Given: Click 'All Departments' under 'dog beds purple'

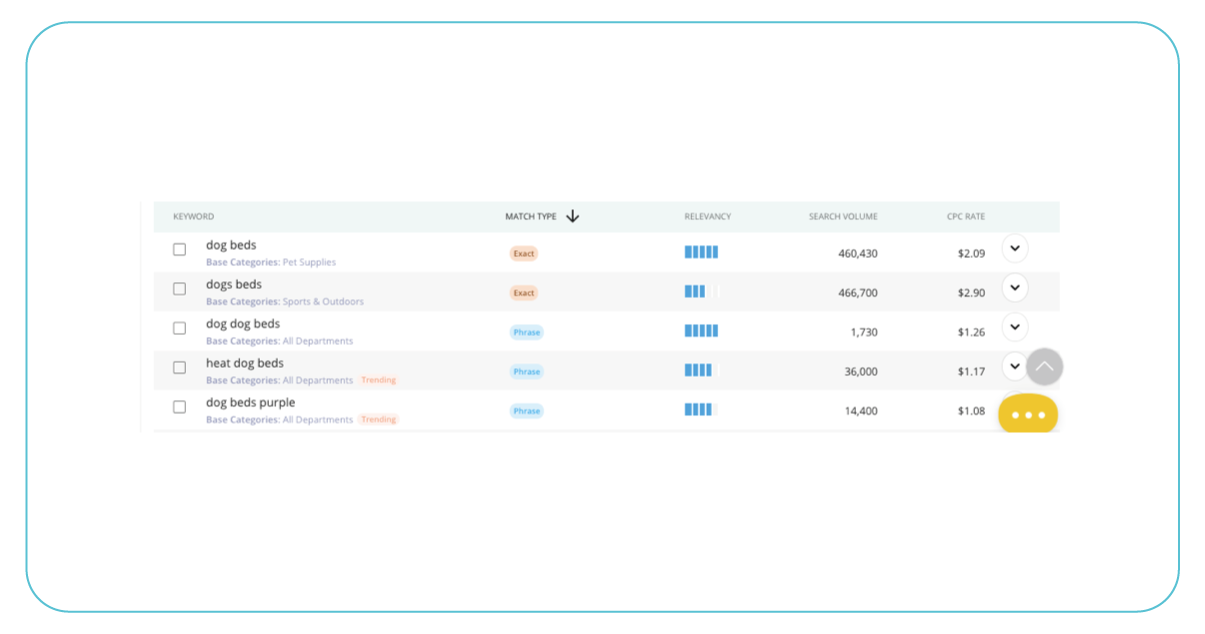Looking at the screenshot, I should (x=318, y=420).
